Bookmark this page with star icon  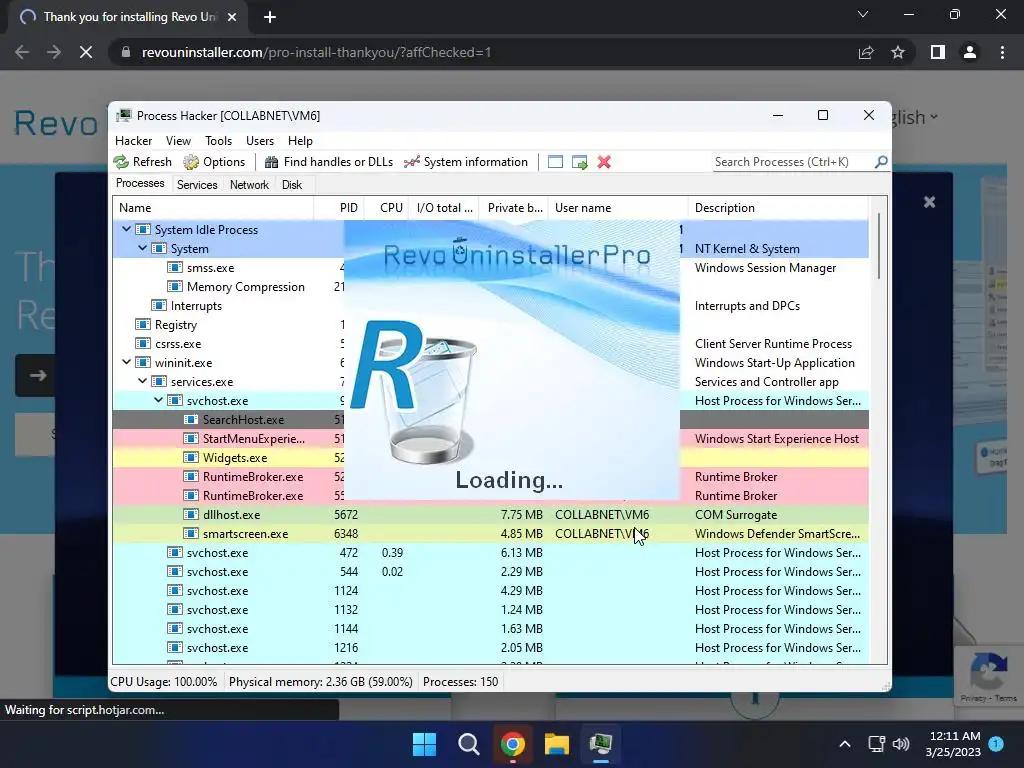[x=898, y=52]
